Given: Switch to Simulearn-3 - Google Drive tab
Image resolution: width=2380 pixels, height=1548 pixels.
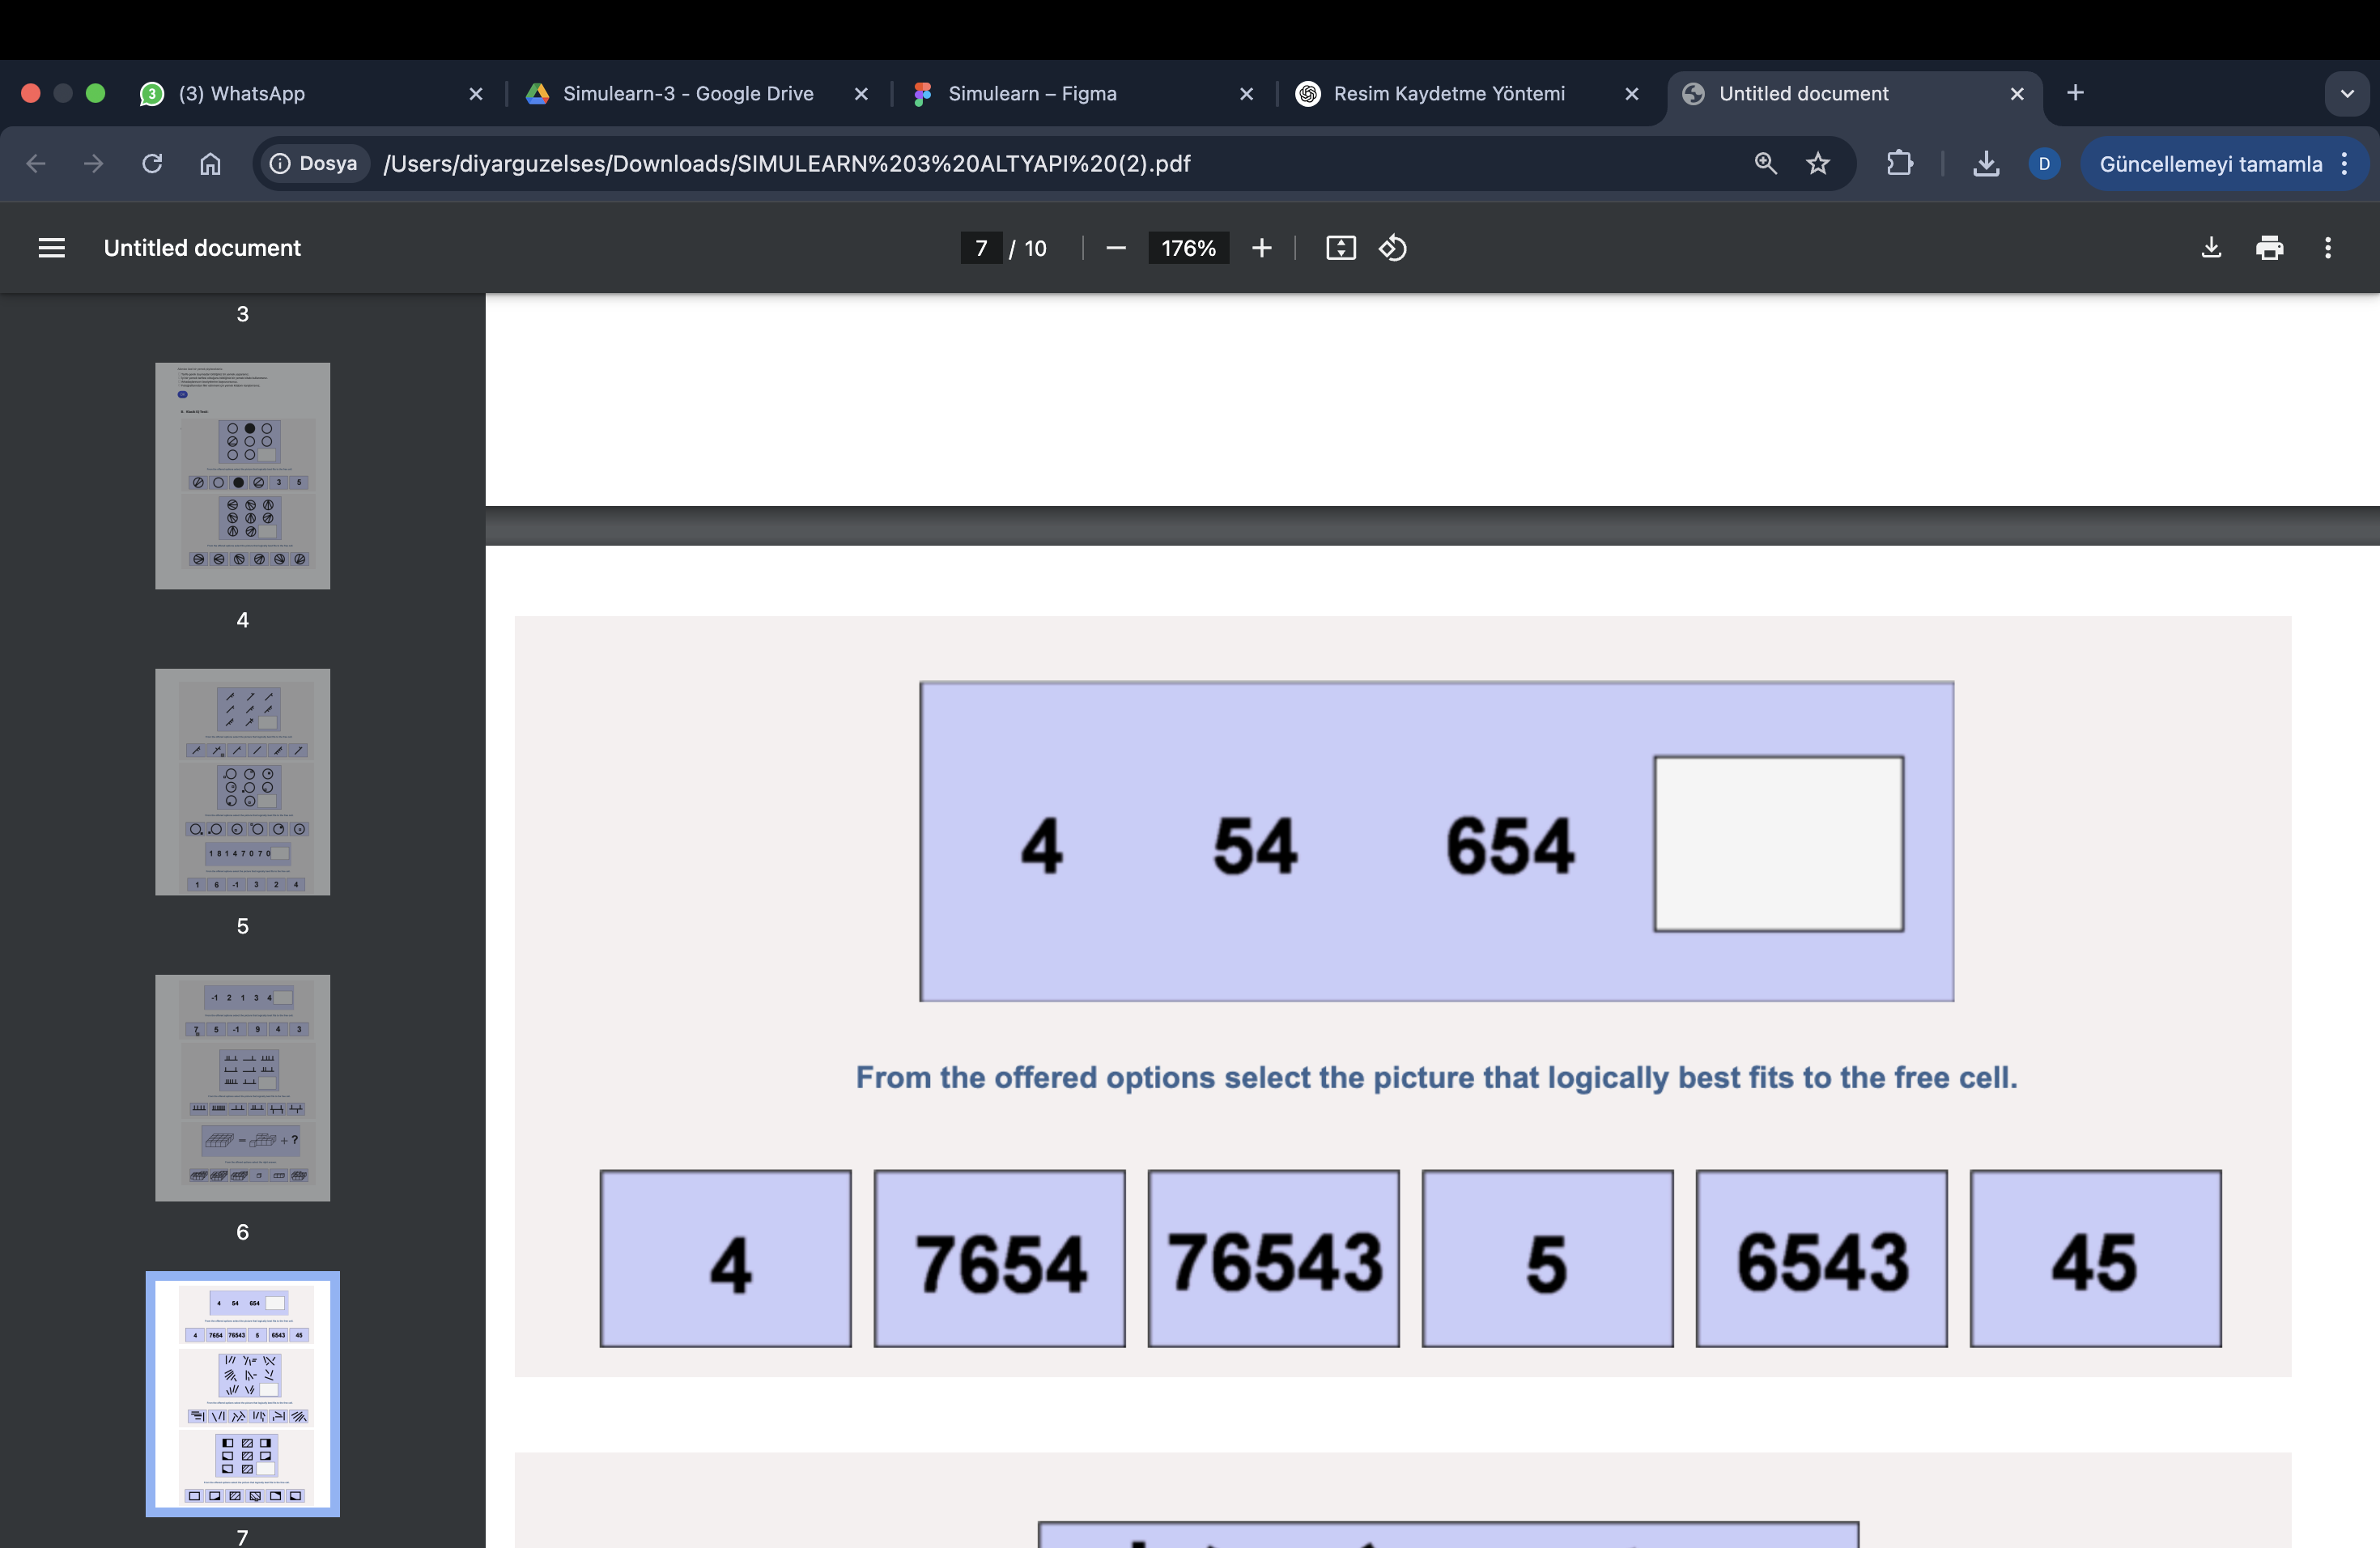Looking at the screenshot, I should point(687,94).
